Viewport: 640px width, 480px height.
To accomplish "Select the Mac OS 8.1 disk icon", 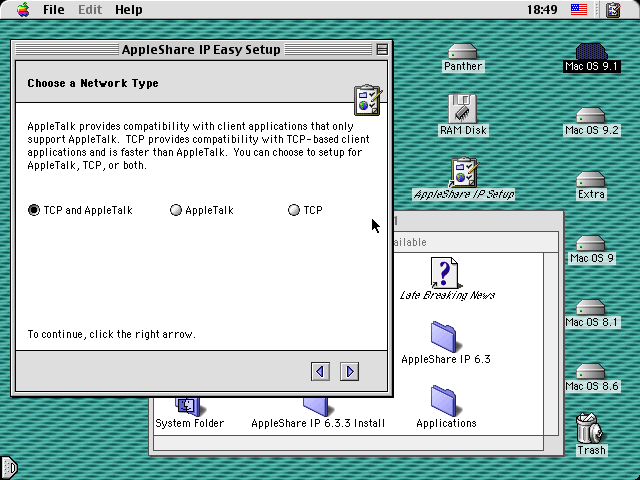I will tap(591, 308).
